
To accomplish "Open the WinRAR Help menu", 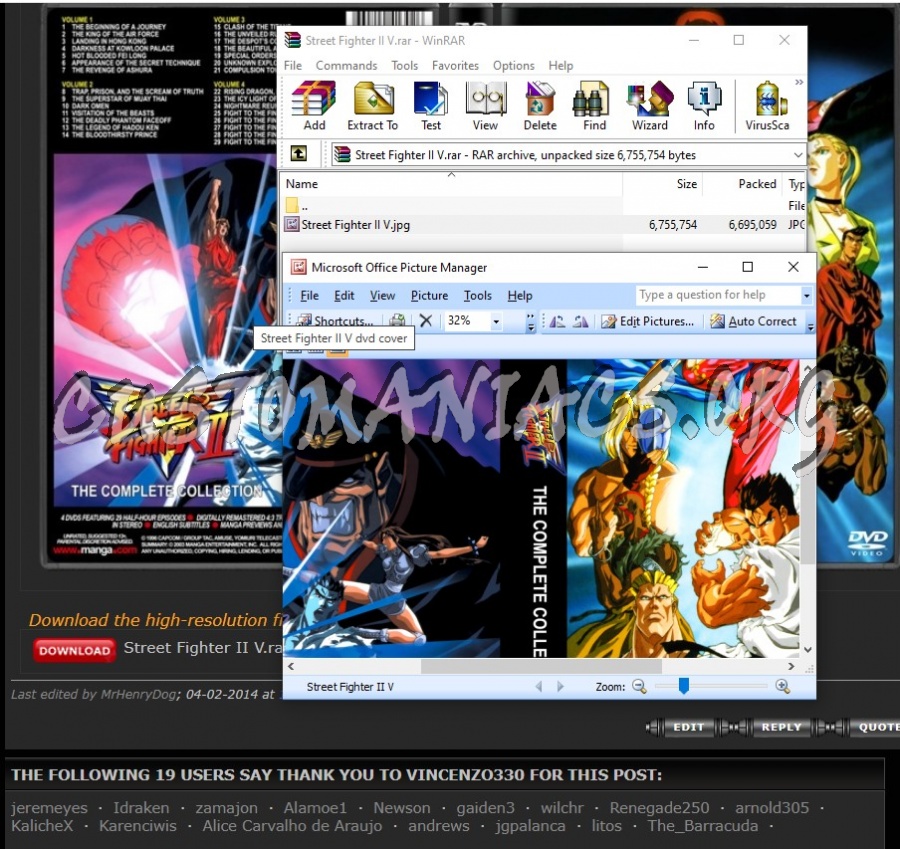I will click(x=561, y=65).
